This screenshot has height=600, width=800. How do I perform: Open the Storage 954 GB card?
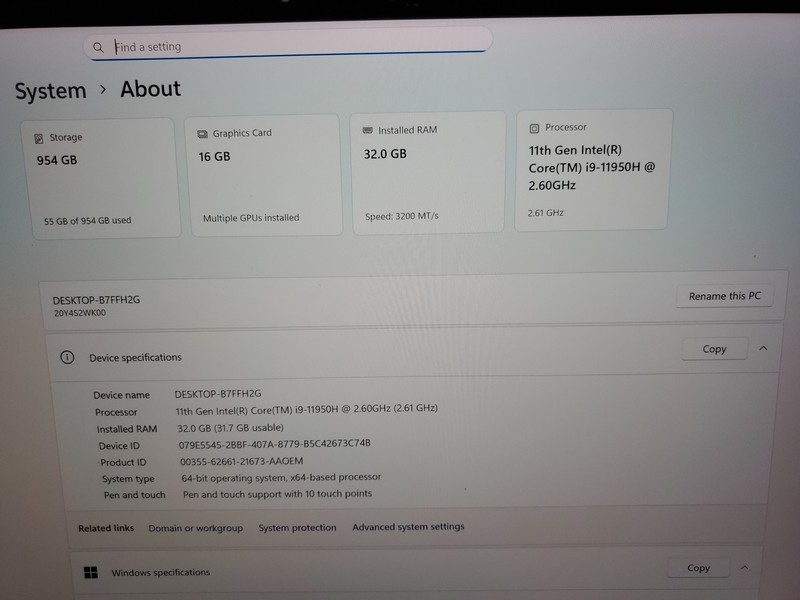101,178
